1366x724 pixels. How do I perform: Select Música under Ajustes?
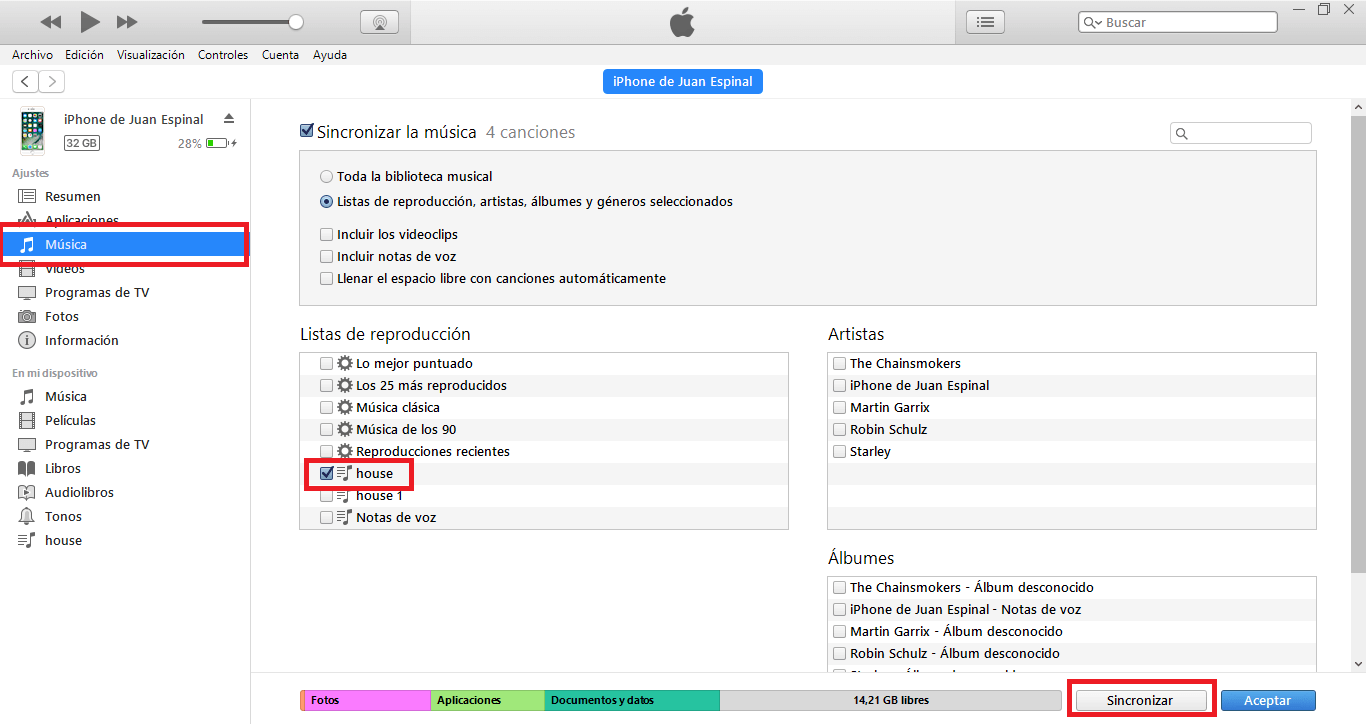pyautogui.click(x=124, y=244)
